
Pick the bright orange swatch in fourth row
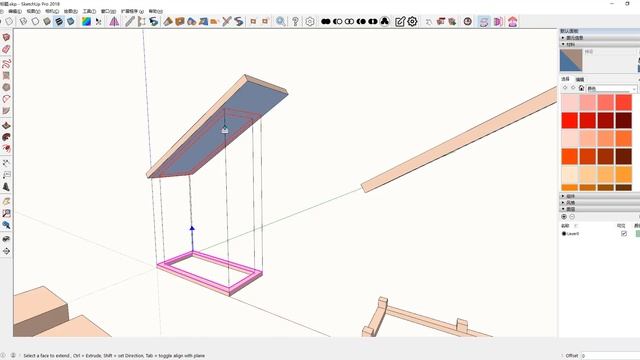click(x=569, y=156)
